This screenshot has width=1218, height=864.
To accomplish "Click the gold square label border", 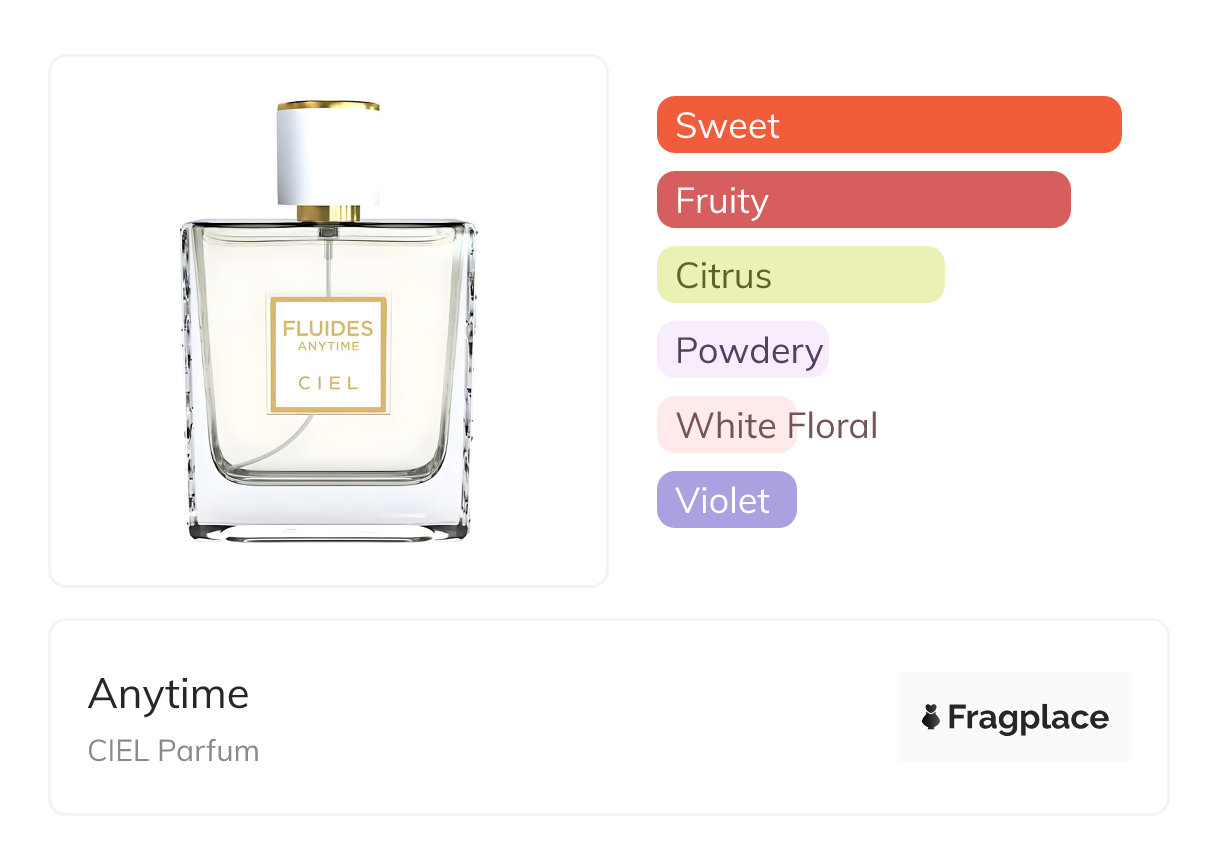I will [273, 353].
